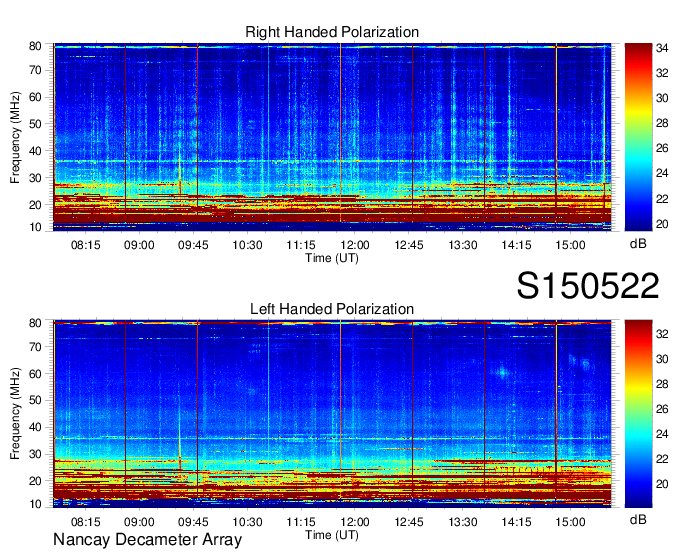This screenshot has height=552, width=680.
Task: Click the 28 dB value on the Left Handed colorbar
Action: click(662, 384)
